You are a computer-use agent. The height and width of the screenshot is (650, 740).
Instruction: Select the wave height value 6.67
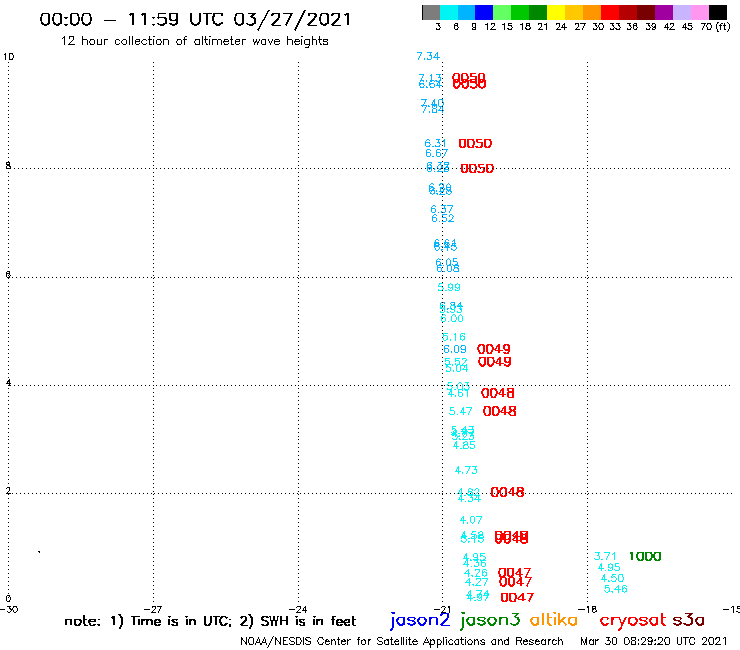436,153
